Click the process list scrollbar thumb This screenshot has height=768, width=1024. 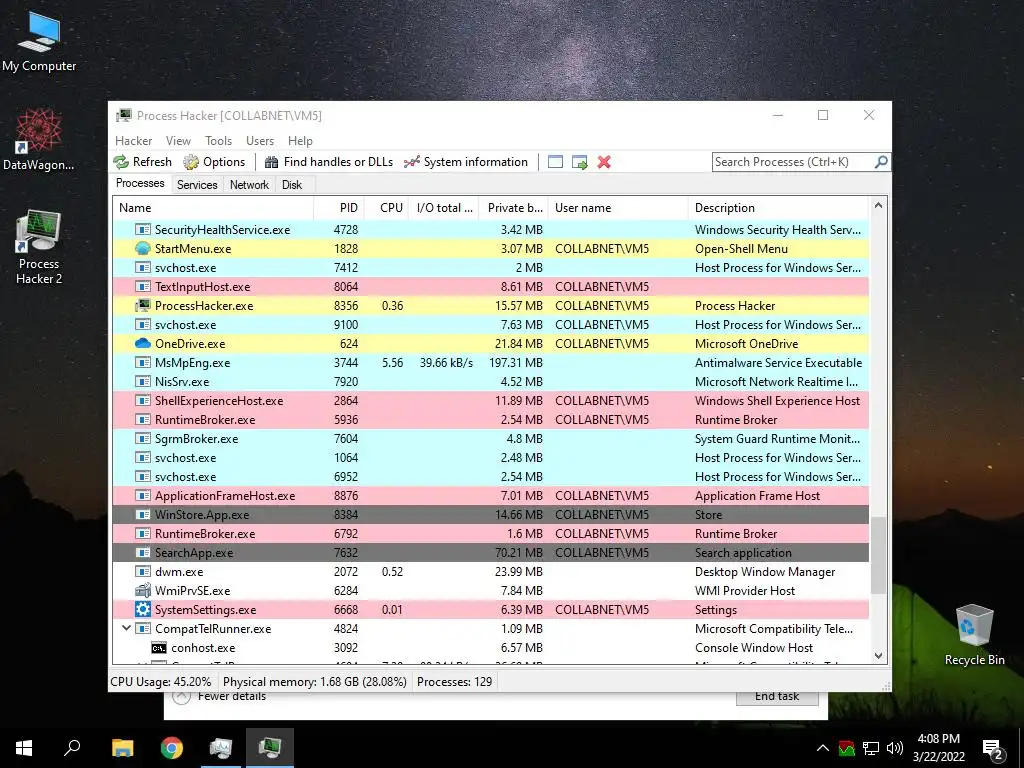point(878,555)
